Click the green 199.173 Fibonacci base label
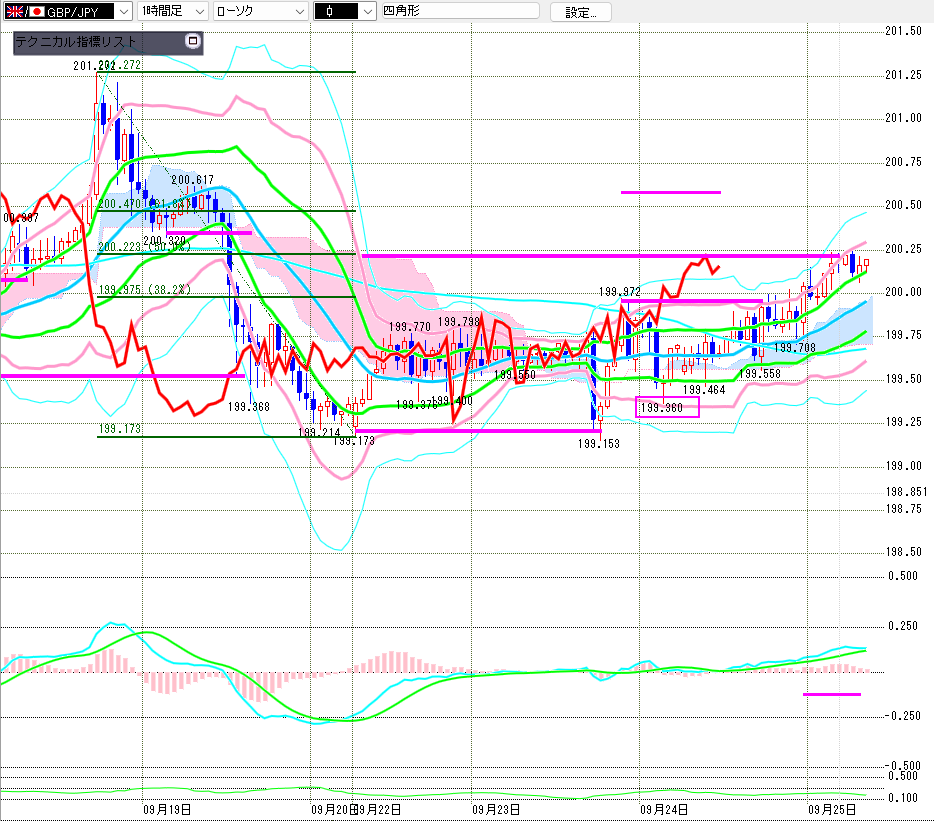This screenshot has width=934, height=821. [x=119, y=430]
